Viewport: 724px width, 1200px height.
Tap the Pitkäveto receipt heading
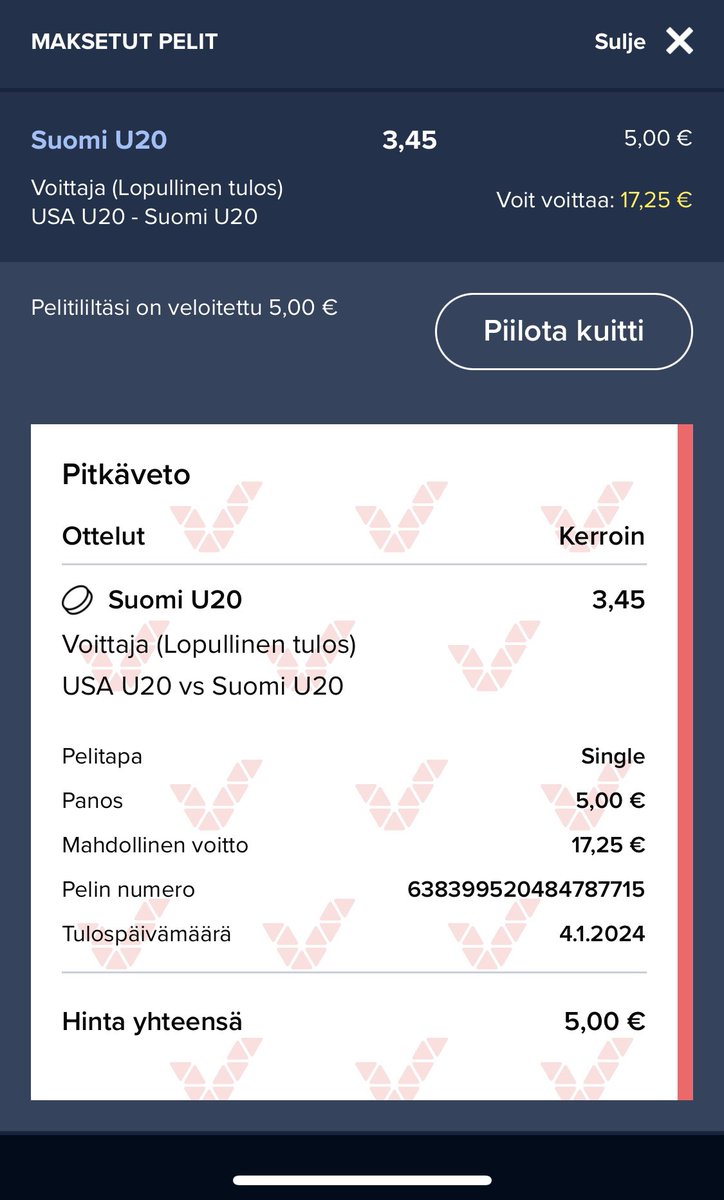(126, 474)
